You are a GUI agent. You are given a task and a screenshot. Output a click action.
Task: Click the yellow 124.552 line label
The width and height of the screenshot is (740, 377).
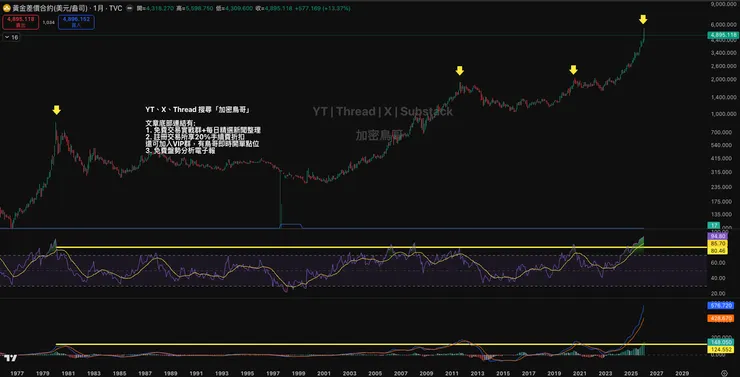coord(720,349)
